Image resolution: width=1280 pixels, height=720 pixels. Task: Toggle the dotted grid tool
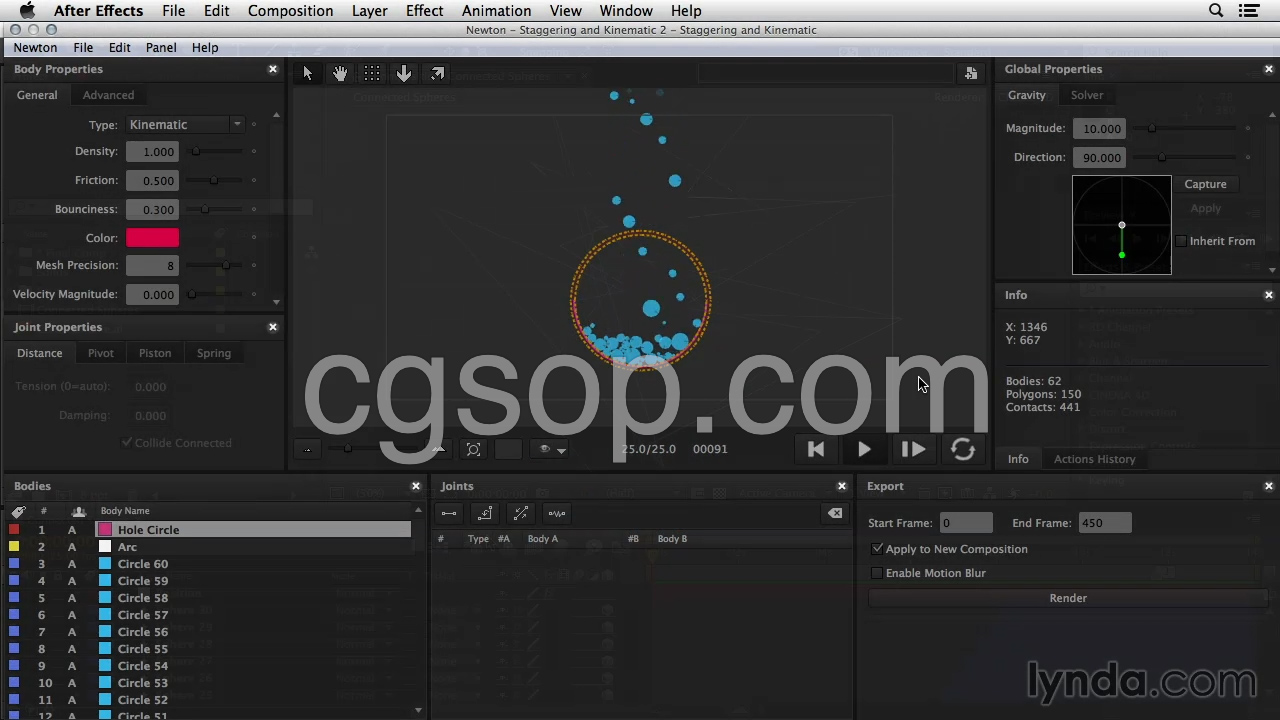pos(372,73)
